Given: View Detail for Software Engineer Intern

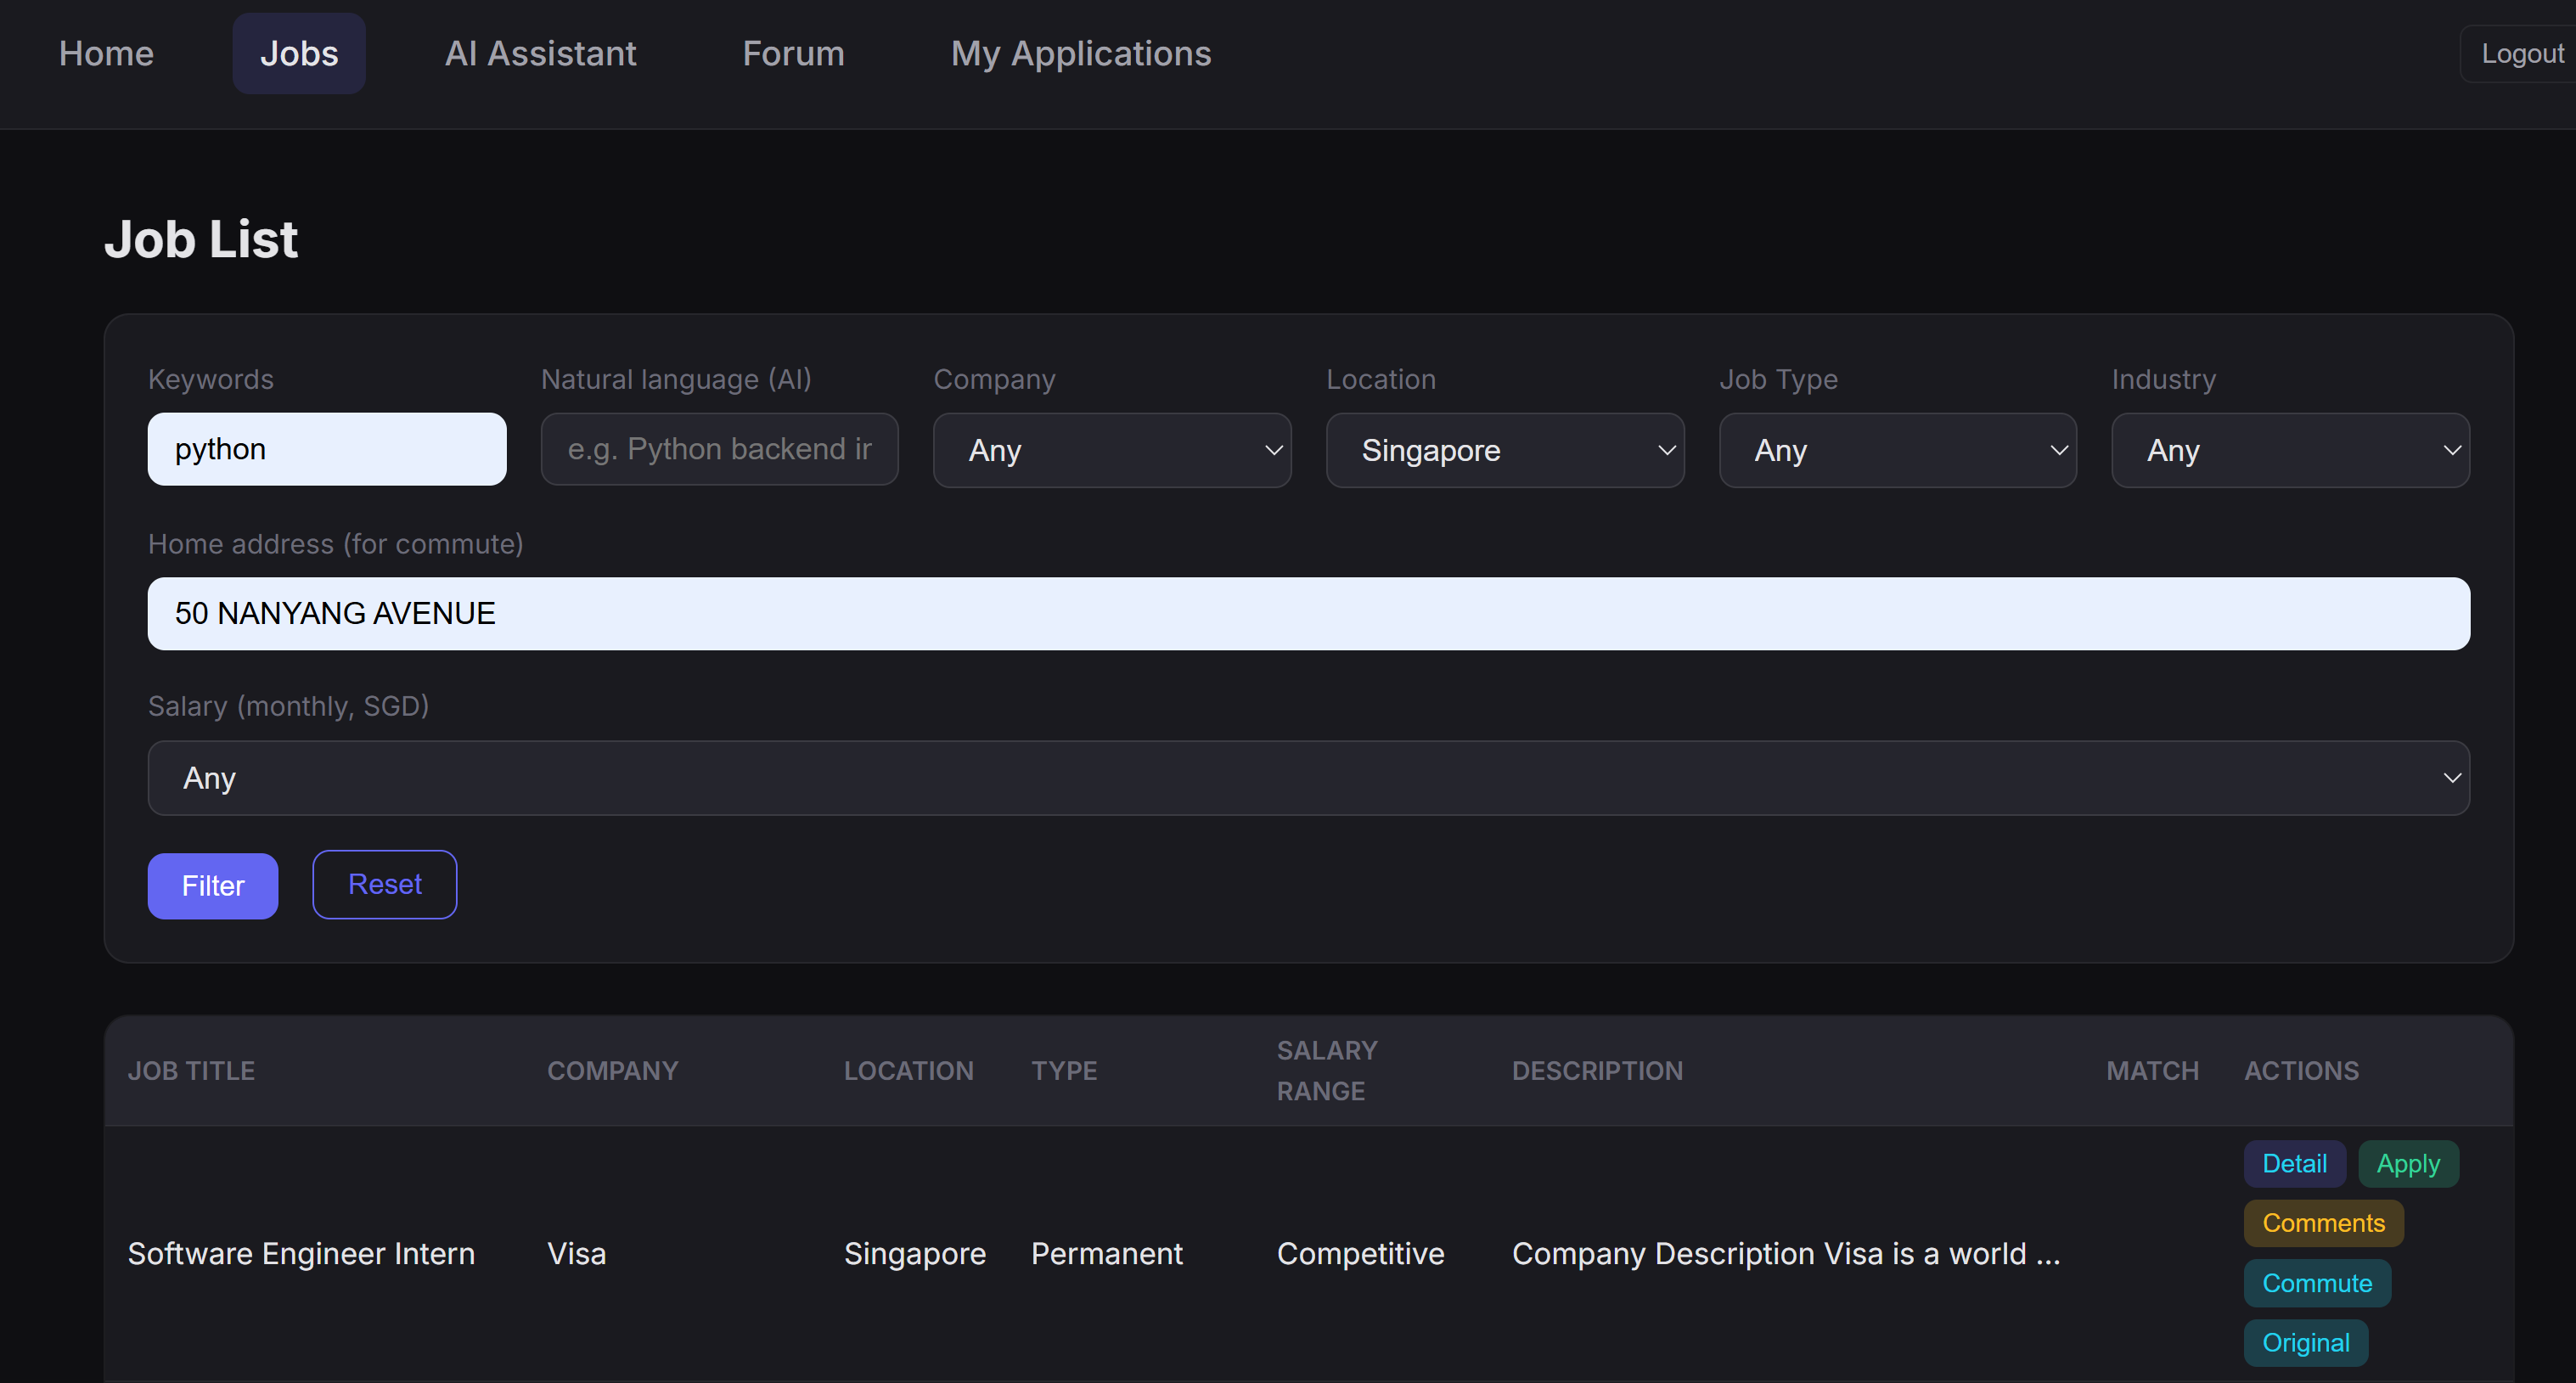Looking at the screenshot, I should (x=2293, y=1164).
